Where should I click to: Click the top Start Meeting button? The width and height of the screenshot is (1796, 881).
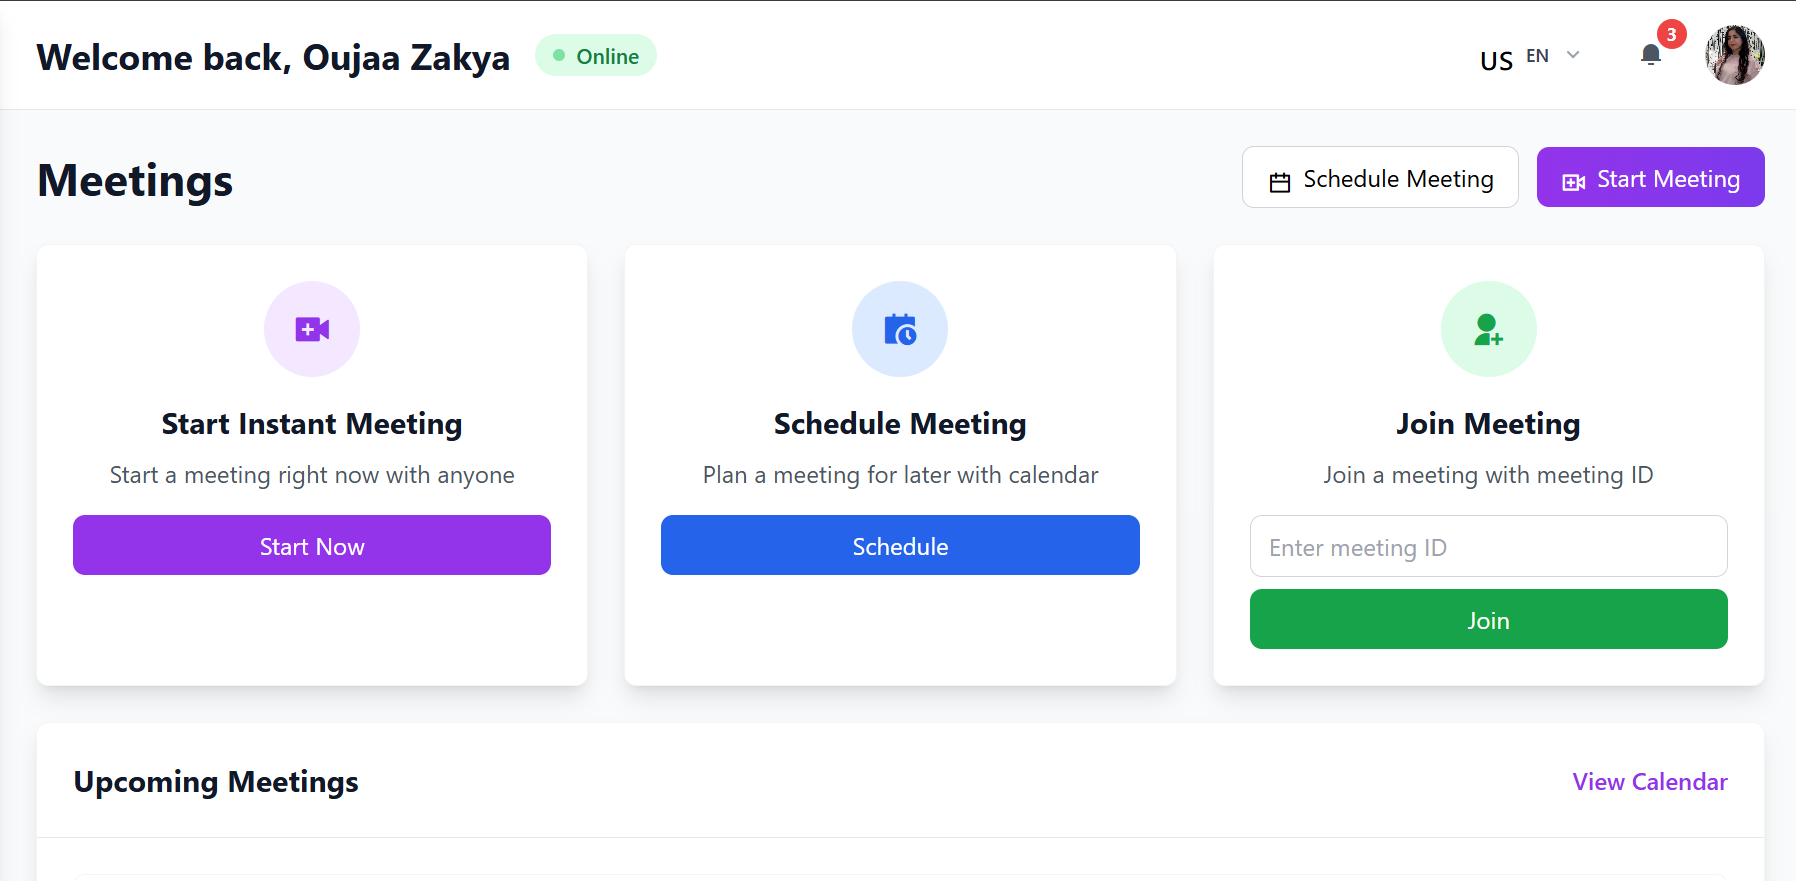click(1650, 178)
